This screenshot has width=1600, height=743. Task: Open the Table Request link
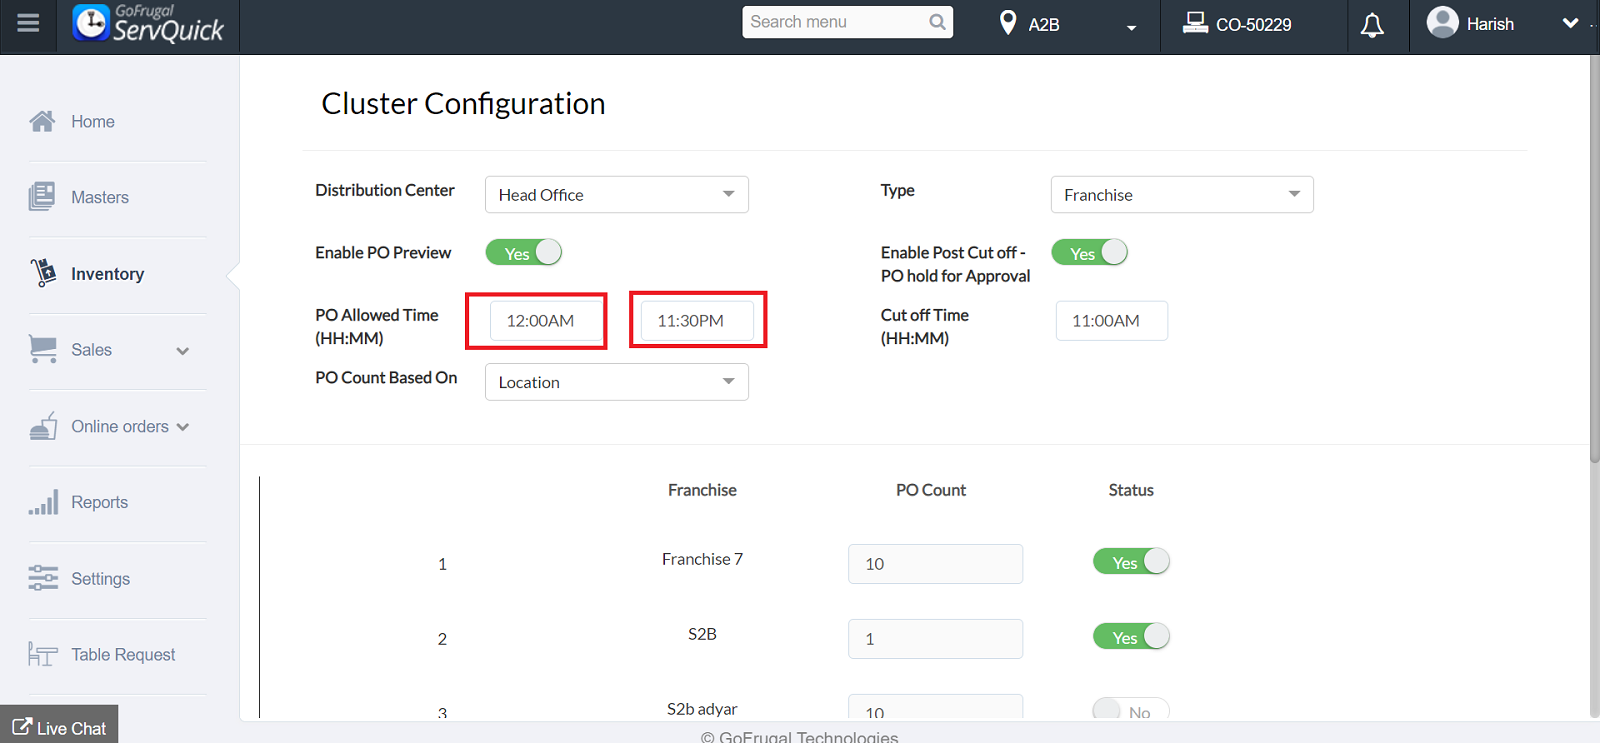pyautogui.click(x=122, y=655)
